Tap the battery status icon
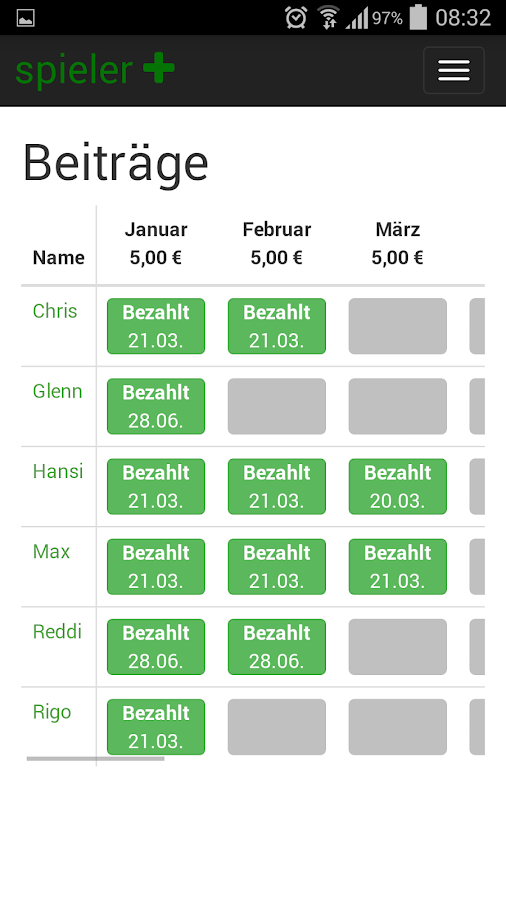This screenshot has width=506, height=900. click(x=418, y=17)
